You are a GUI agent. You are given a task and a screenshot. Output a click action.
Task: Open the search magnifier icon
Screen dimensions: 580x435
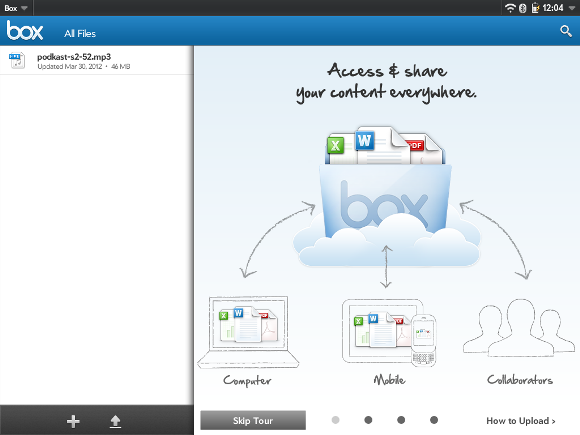(566, 31)
